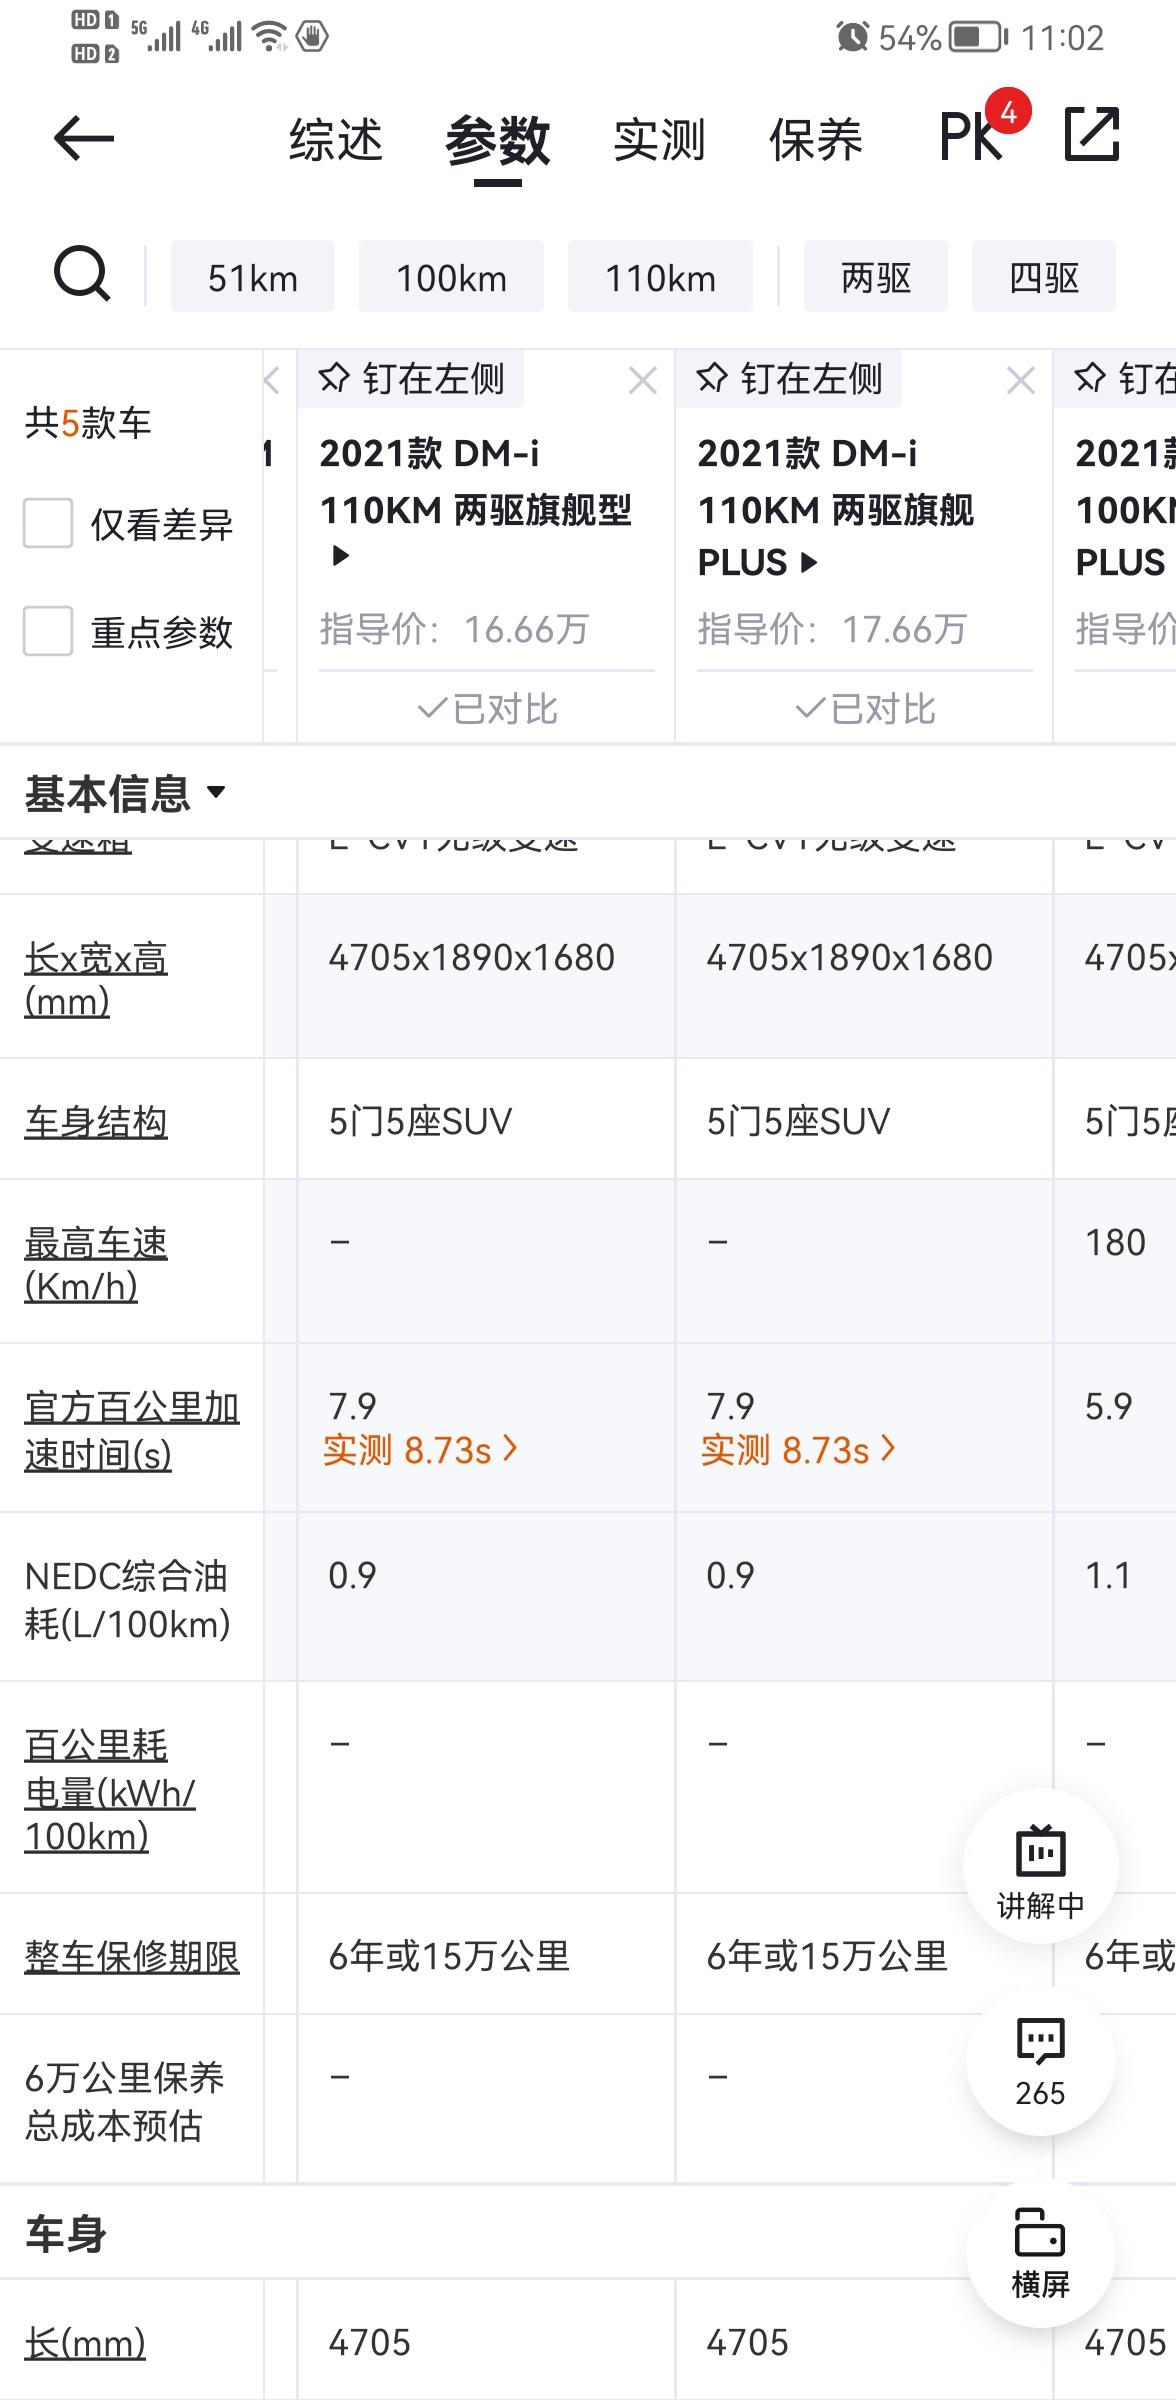Viewport: 1176px width, 2400px height.
Task: Open the 保养 tab
Action: (816, 139)
